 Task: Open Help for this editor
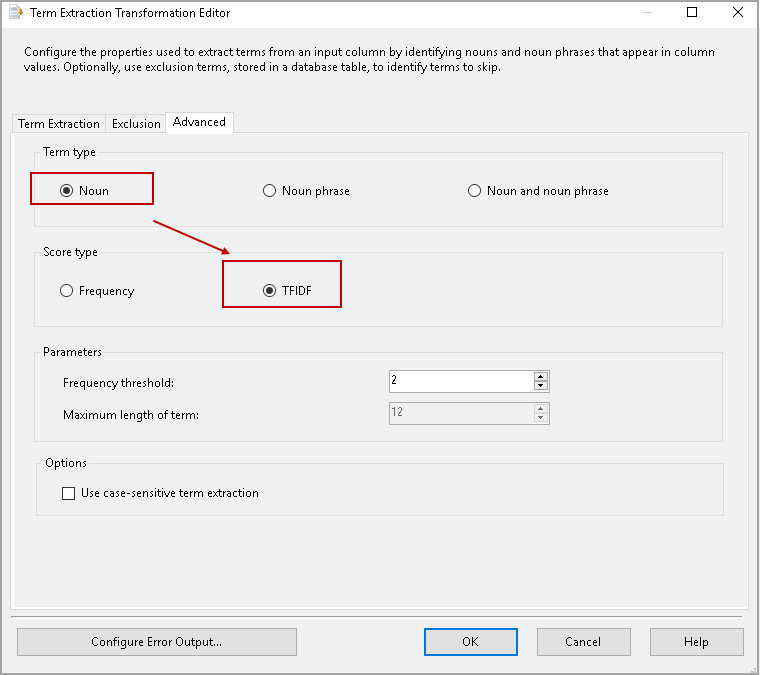click(x=696, y=642)
